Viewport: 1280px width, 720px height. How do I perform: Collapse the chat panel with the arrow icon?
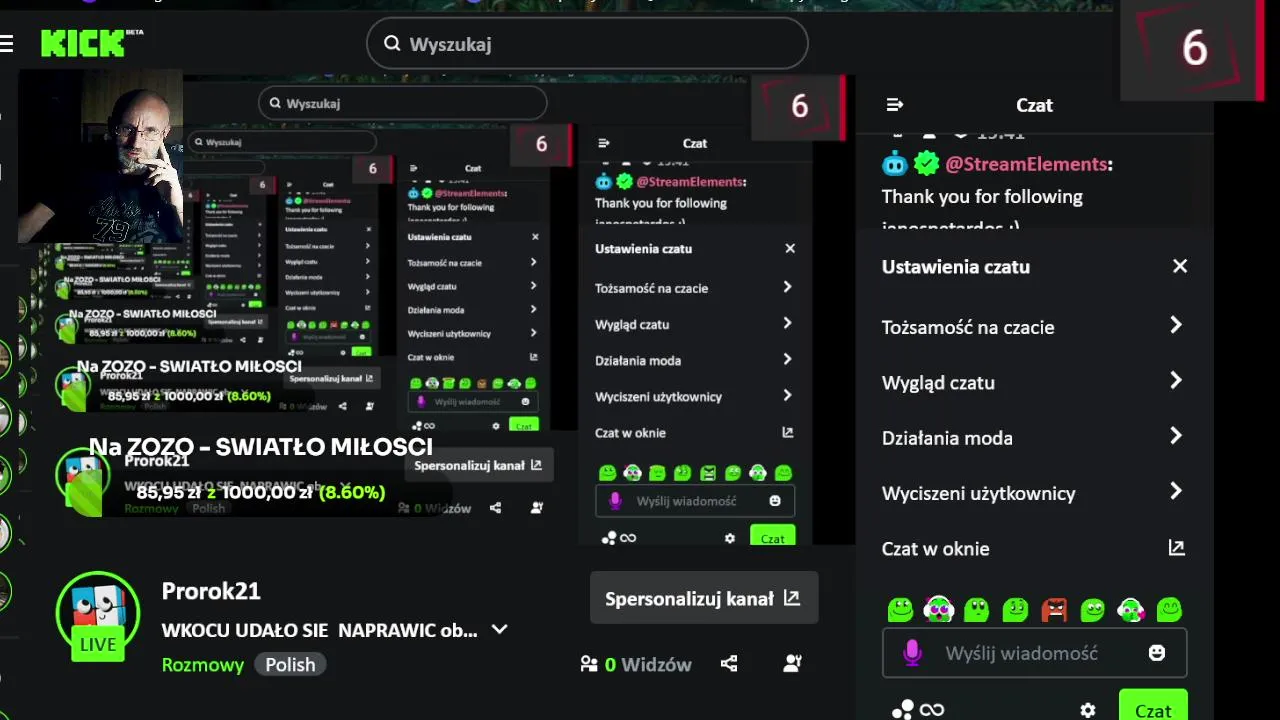pos(895,105)
